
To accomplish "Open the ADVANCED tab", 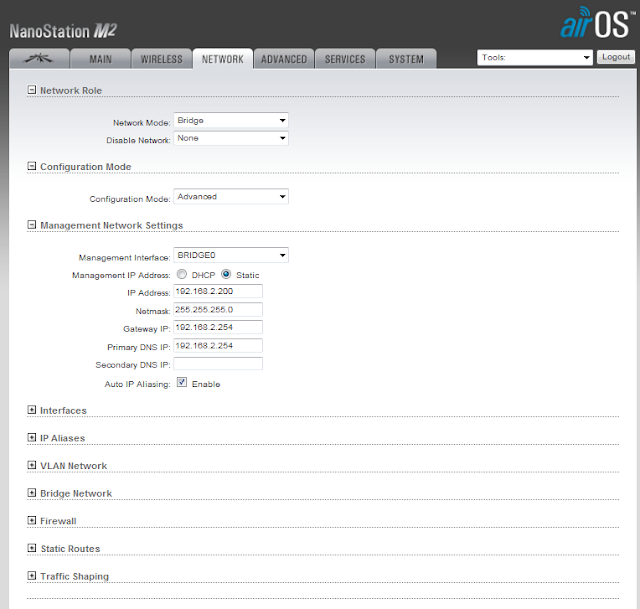I will (x=284, y=59).
